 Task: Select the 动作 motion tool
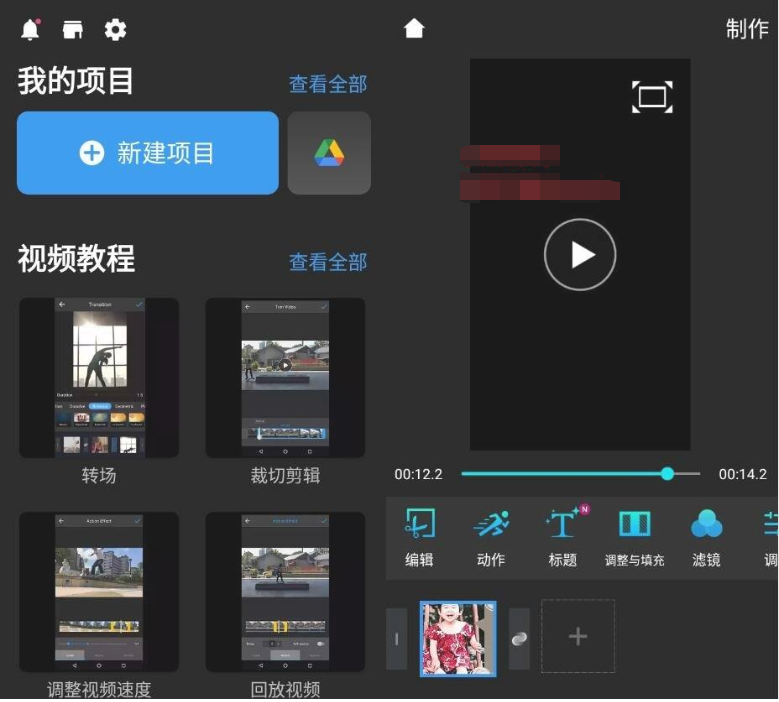[x=491, y=537]
